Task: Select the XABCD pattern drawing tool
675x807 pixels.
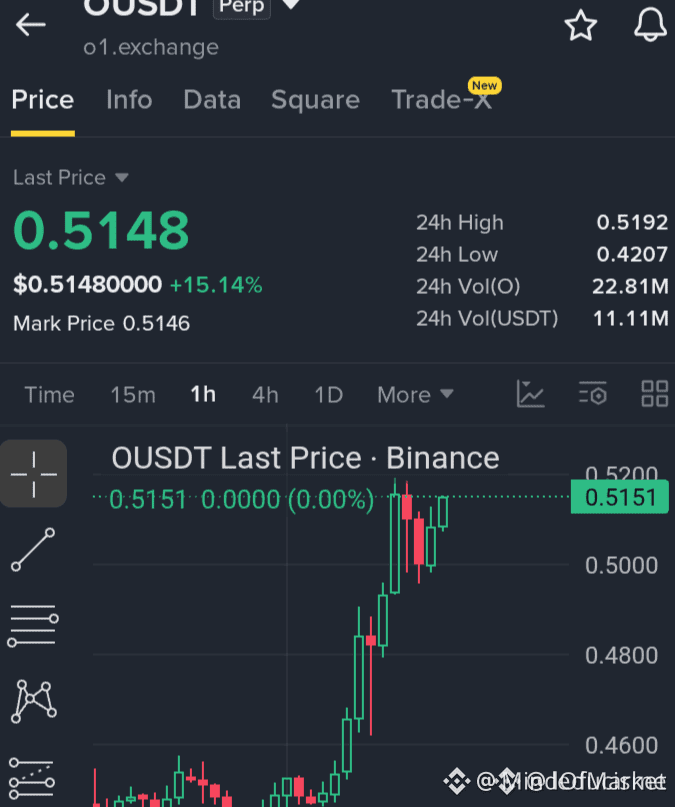Action: [x=33, y=701]
